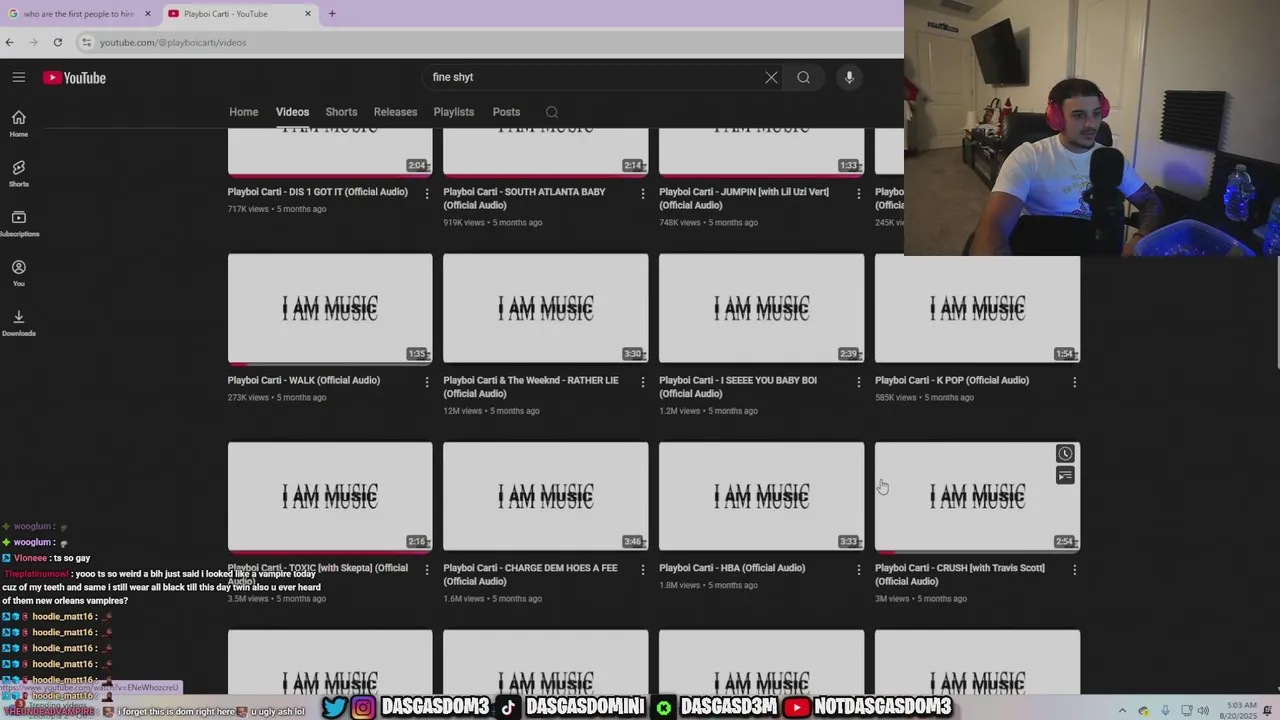Click the address bar URL

[173, 42]
